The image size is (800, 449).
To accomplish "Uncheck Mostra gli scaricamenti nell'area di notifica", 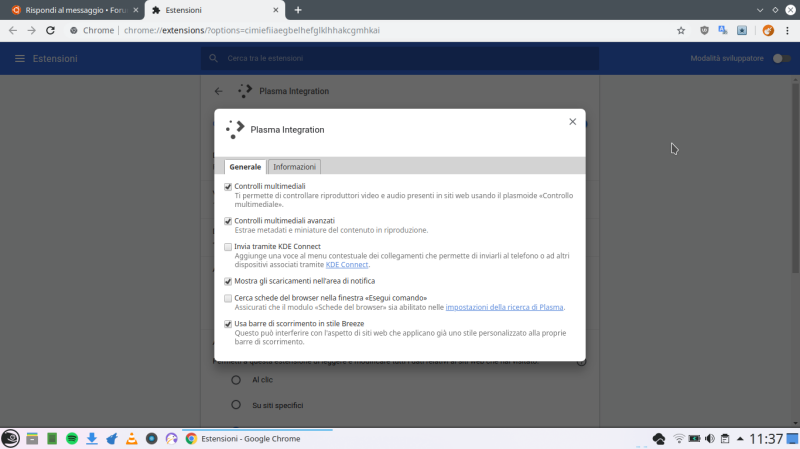I will (228, 281).
